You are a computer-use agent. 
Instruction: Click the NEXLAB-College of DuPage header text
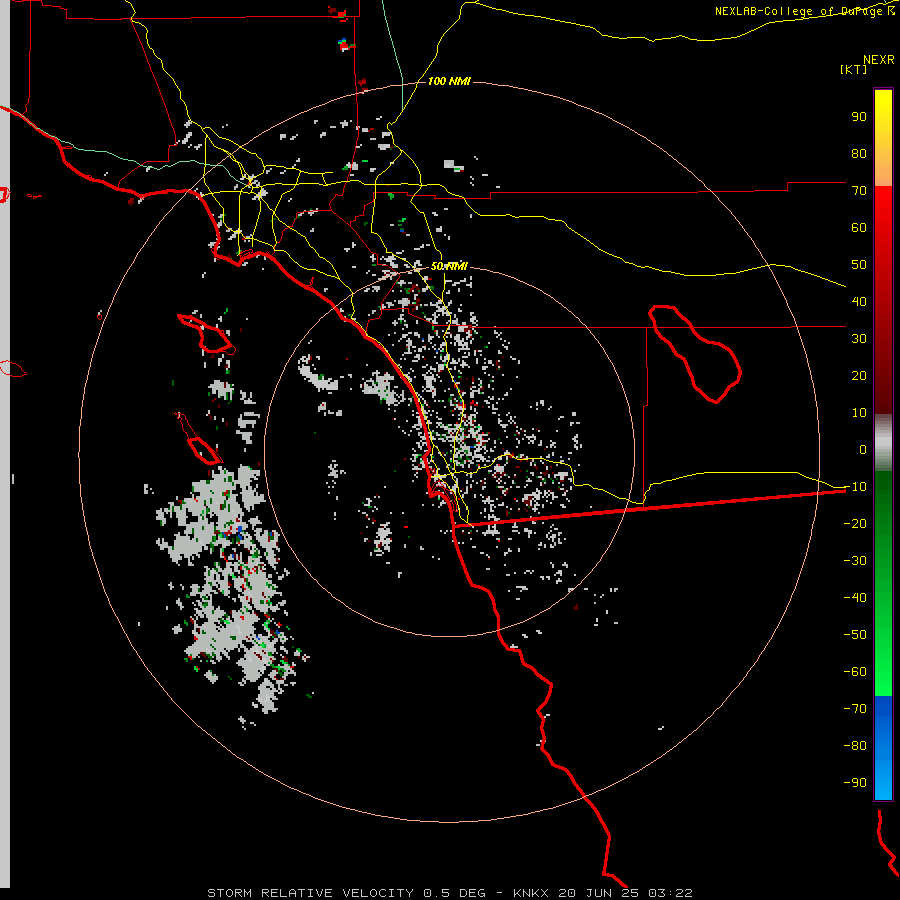(x=805, y=11)
